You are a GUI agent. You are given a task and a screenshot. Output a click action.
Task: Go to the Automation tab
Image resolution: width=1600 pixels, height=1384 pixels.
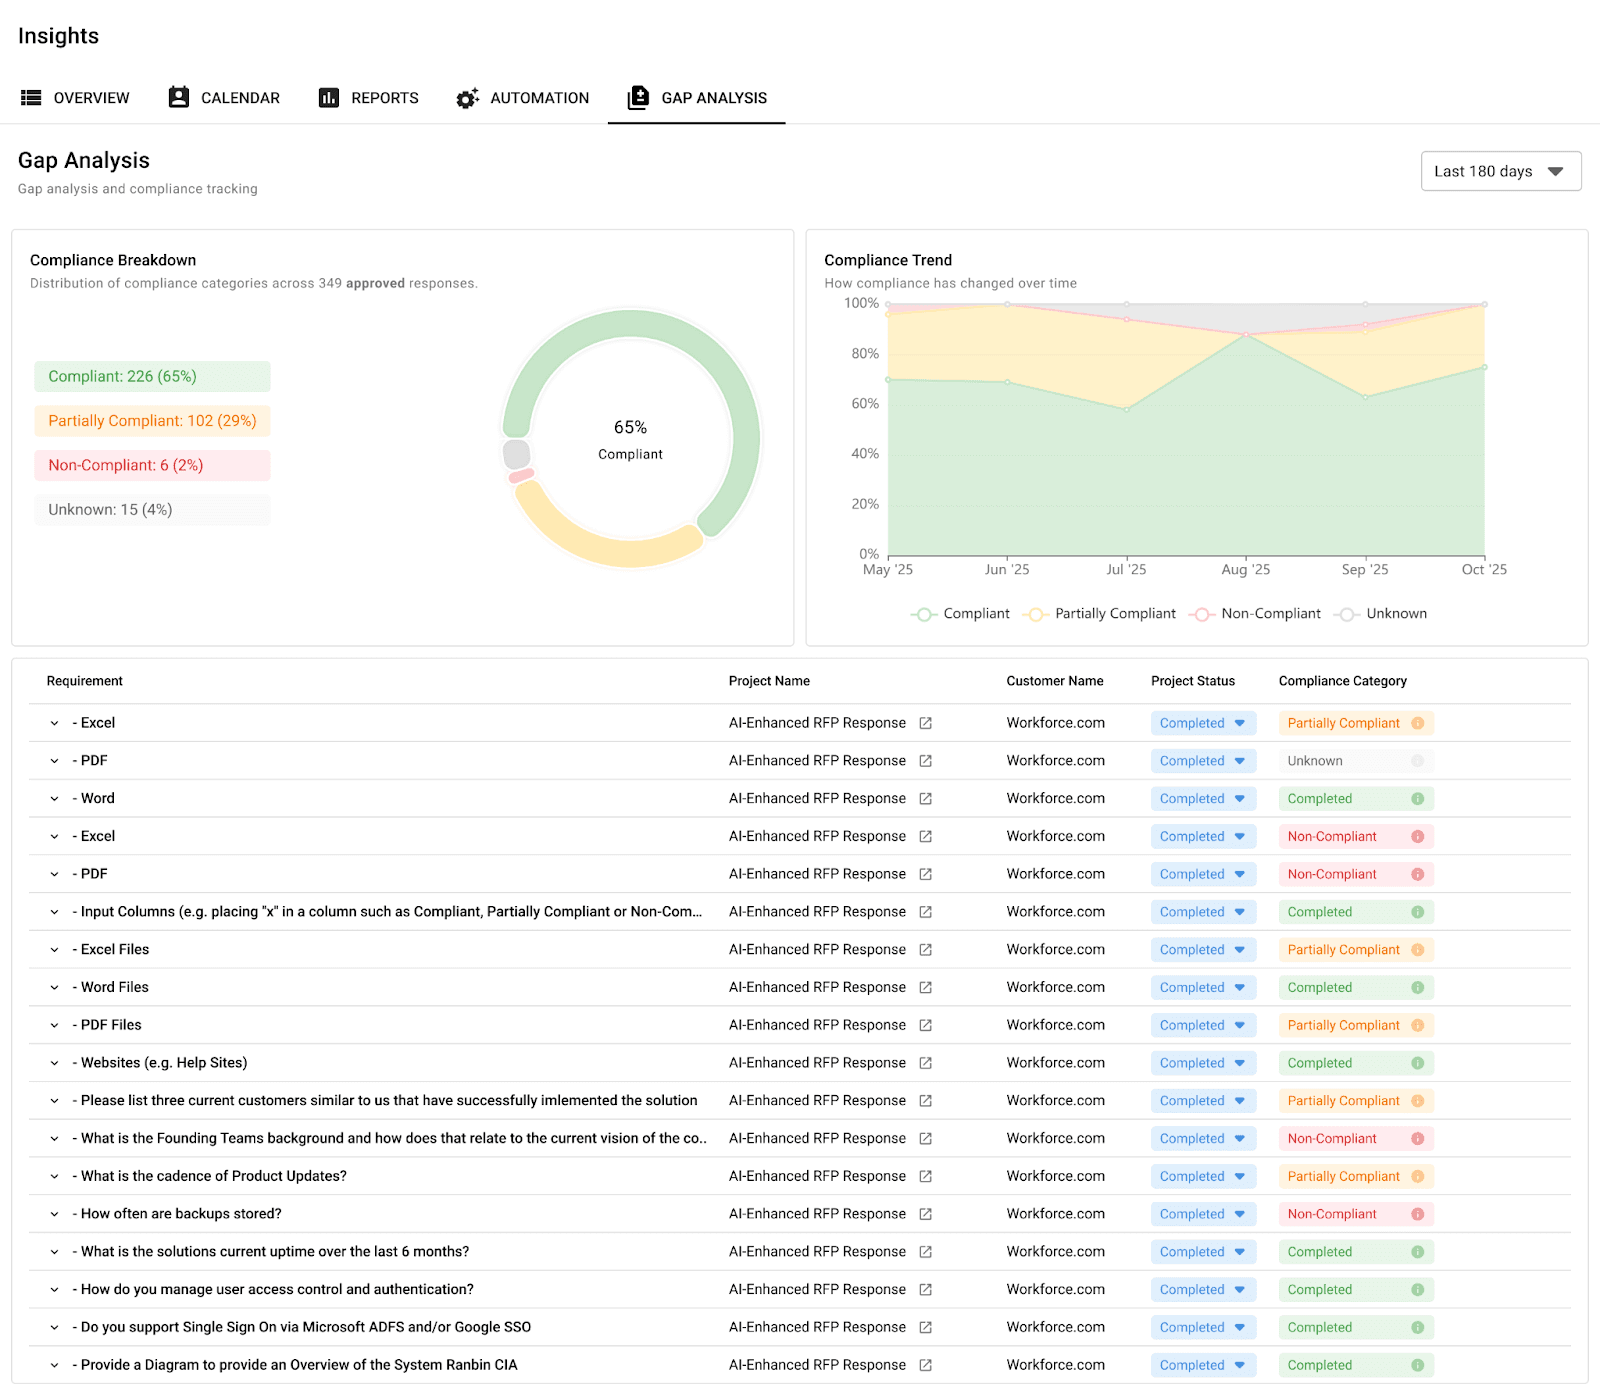point(522,98)
